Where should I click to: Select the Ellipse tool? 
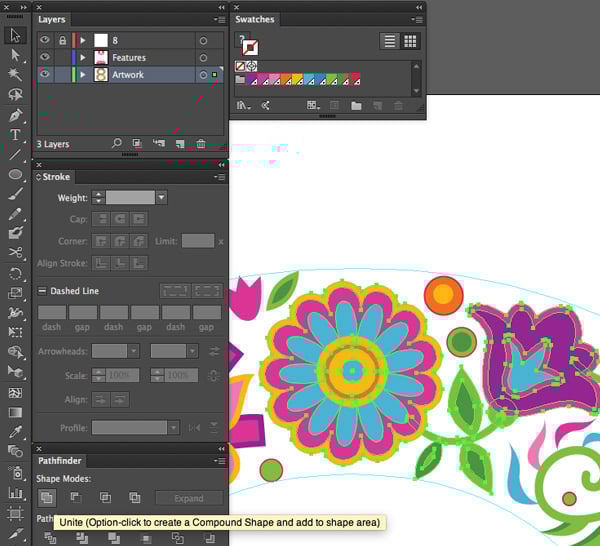pyautogui.click(x=15, y=174)
